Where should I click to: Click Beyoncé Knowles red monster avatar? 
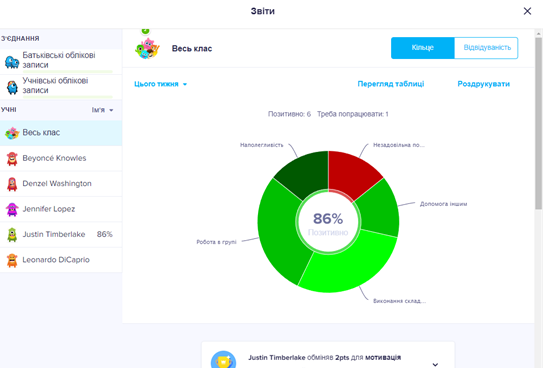tap(12, 159)
